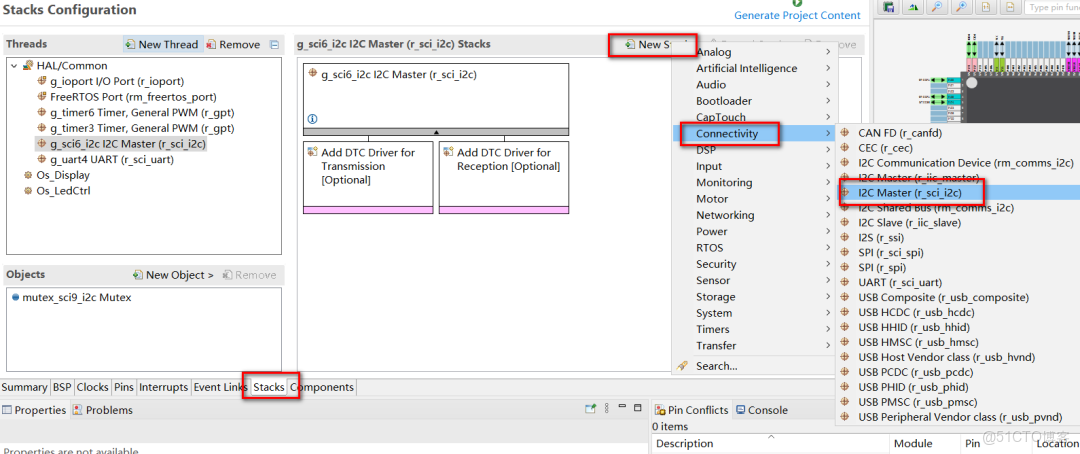Viewport: 1080px width, 454px height.
Task: Select Search... in the New Stack menu
Action: [x=754, y=366]
